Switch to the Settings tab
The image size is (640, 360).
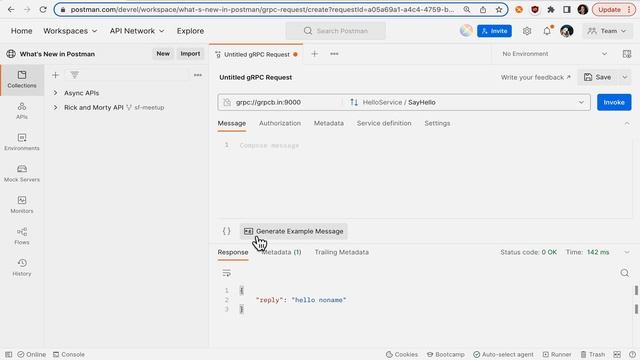tap(437, 123)
